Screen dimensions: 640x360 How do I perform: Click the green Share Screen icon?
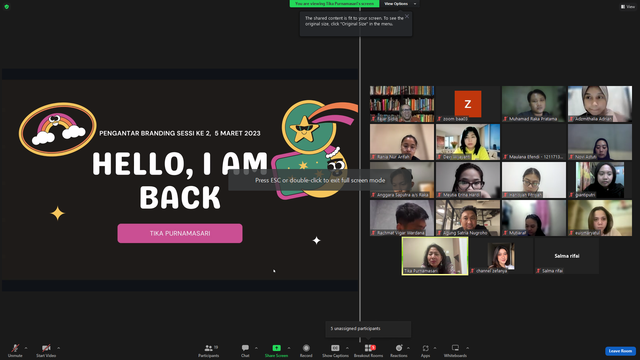pos(276,348)
